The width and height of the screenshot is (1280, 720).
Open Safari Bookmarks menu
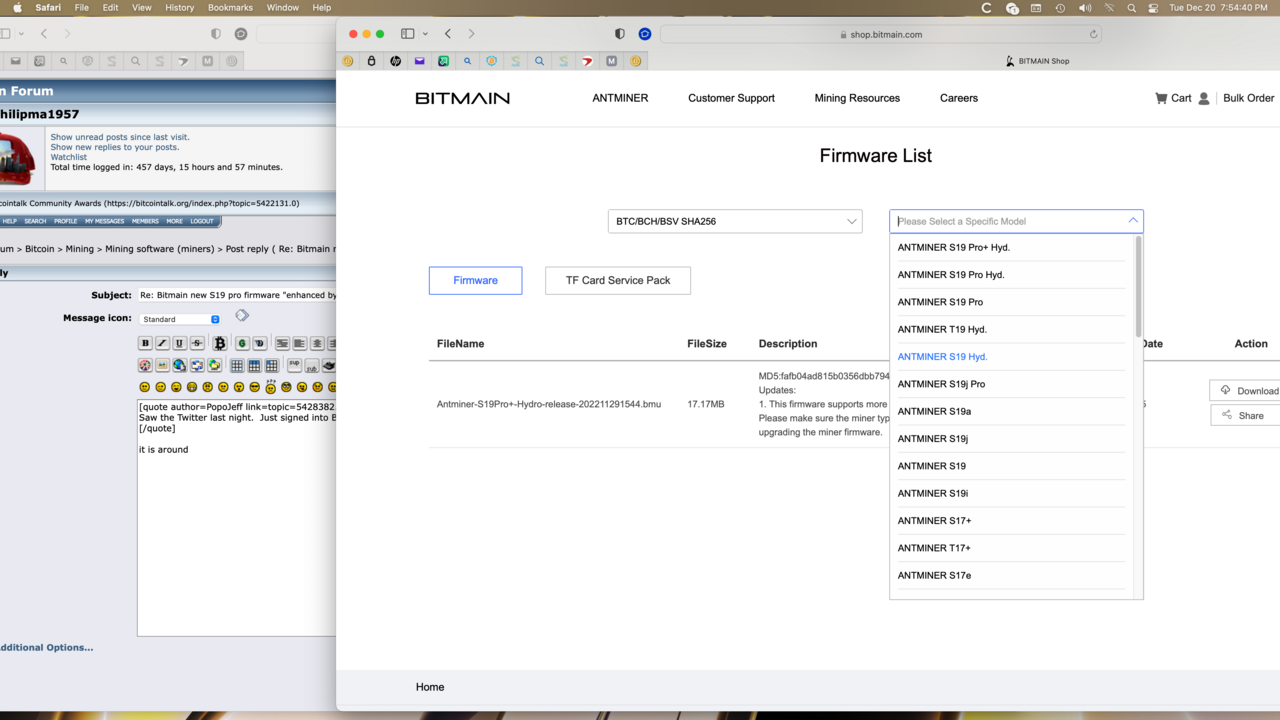point(230,8)
